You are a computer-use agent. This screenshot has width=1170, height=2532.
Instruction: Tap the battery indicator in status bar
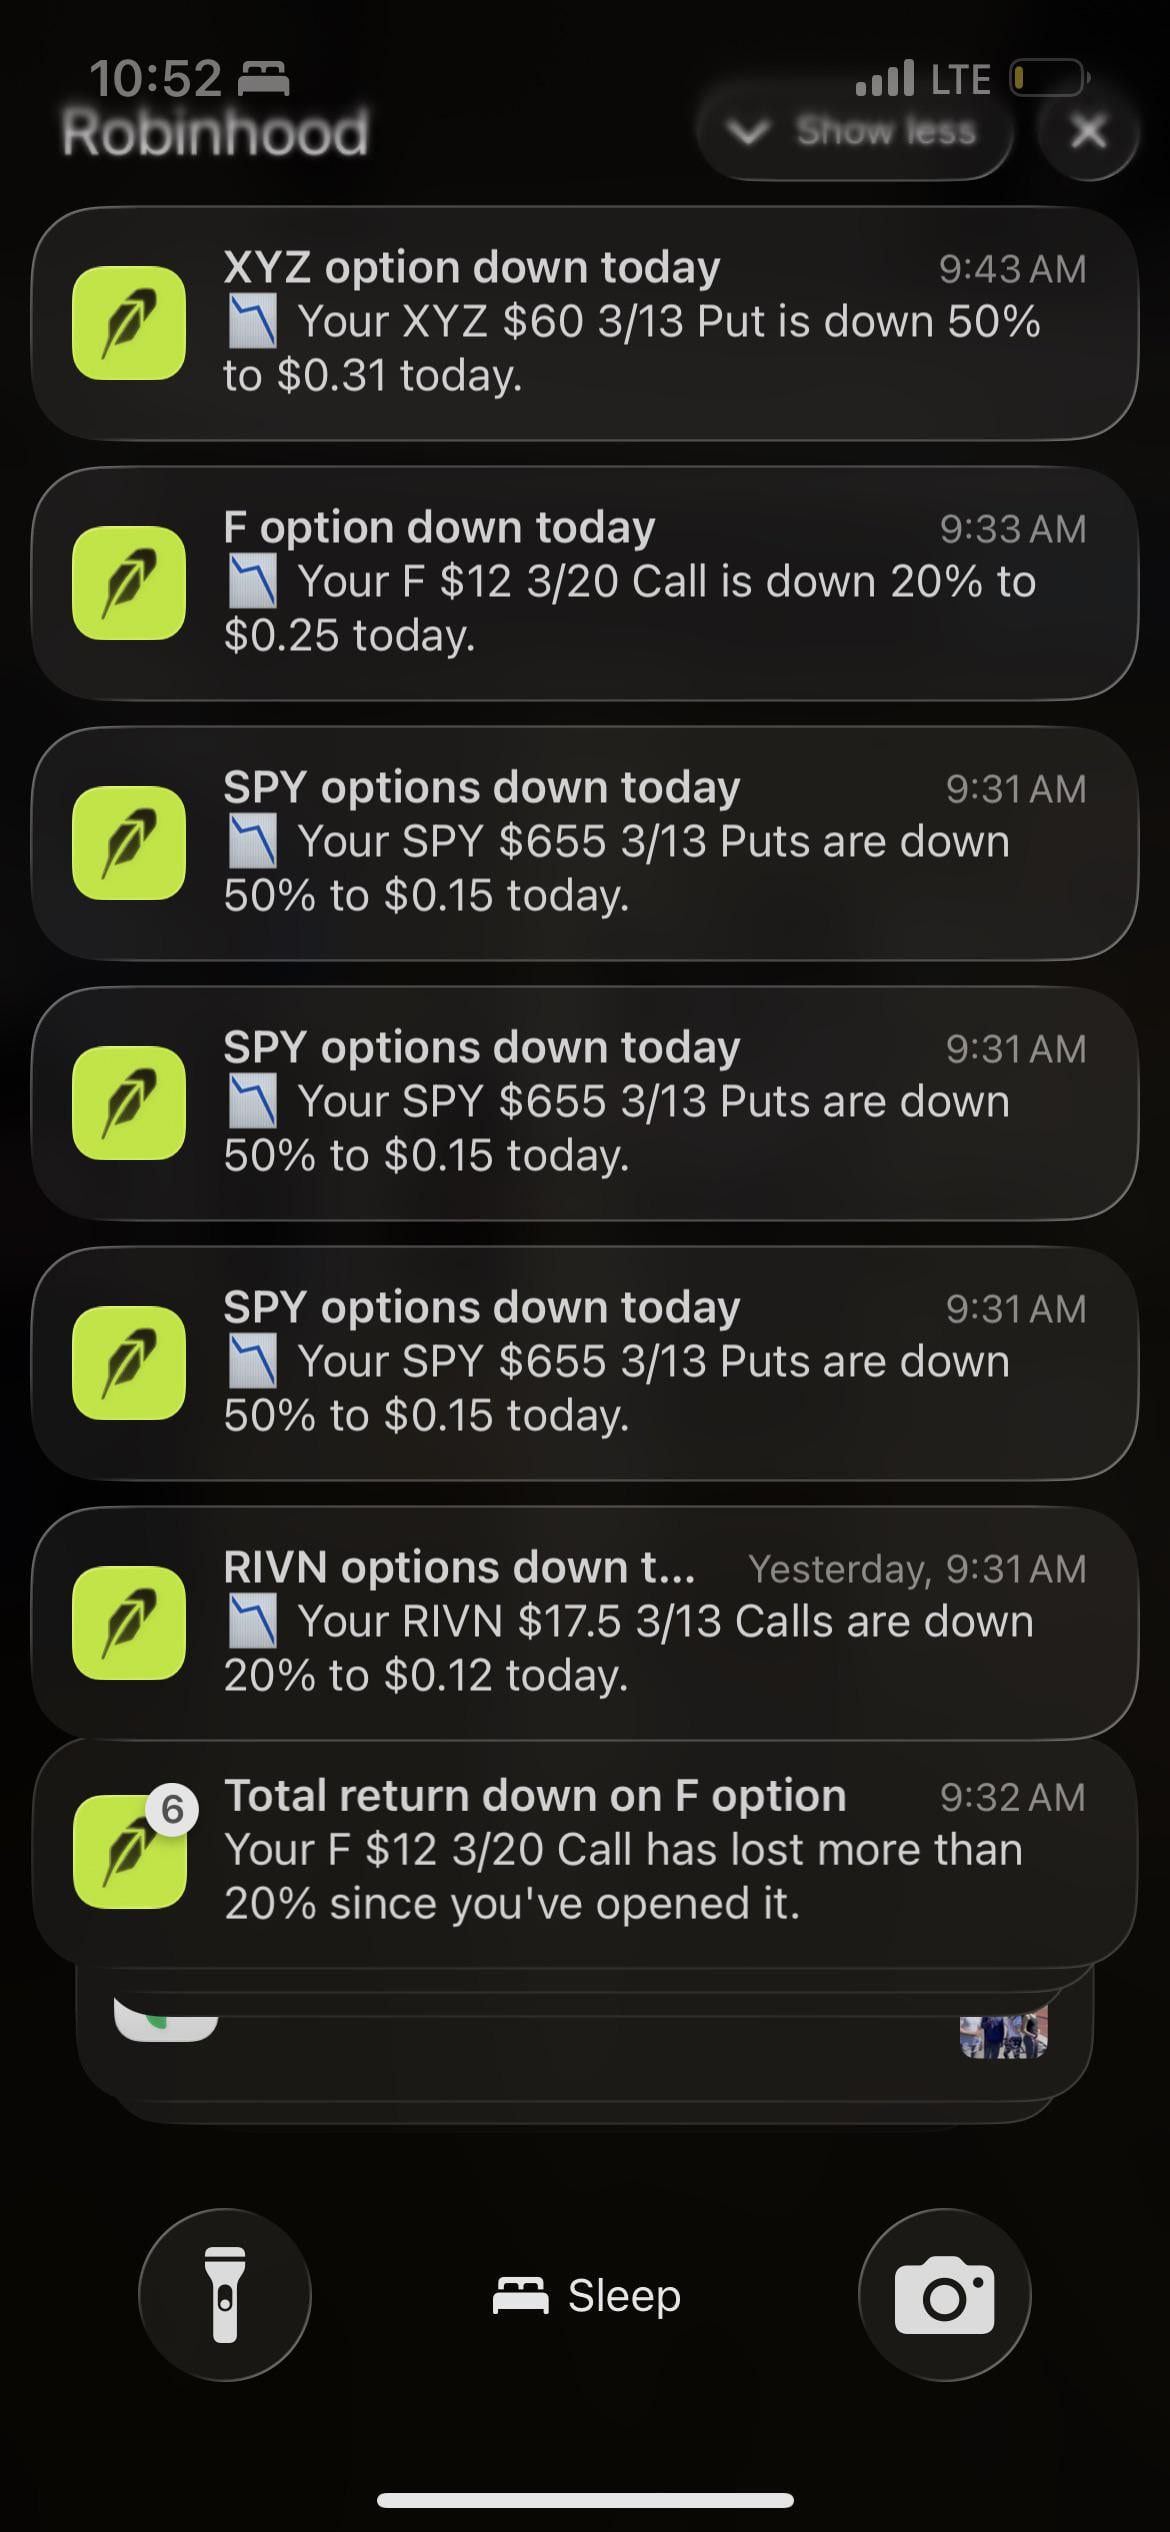click(x=1048, y=78)
